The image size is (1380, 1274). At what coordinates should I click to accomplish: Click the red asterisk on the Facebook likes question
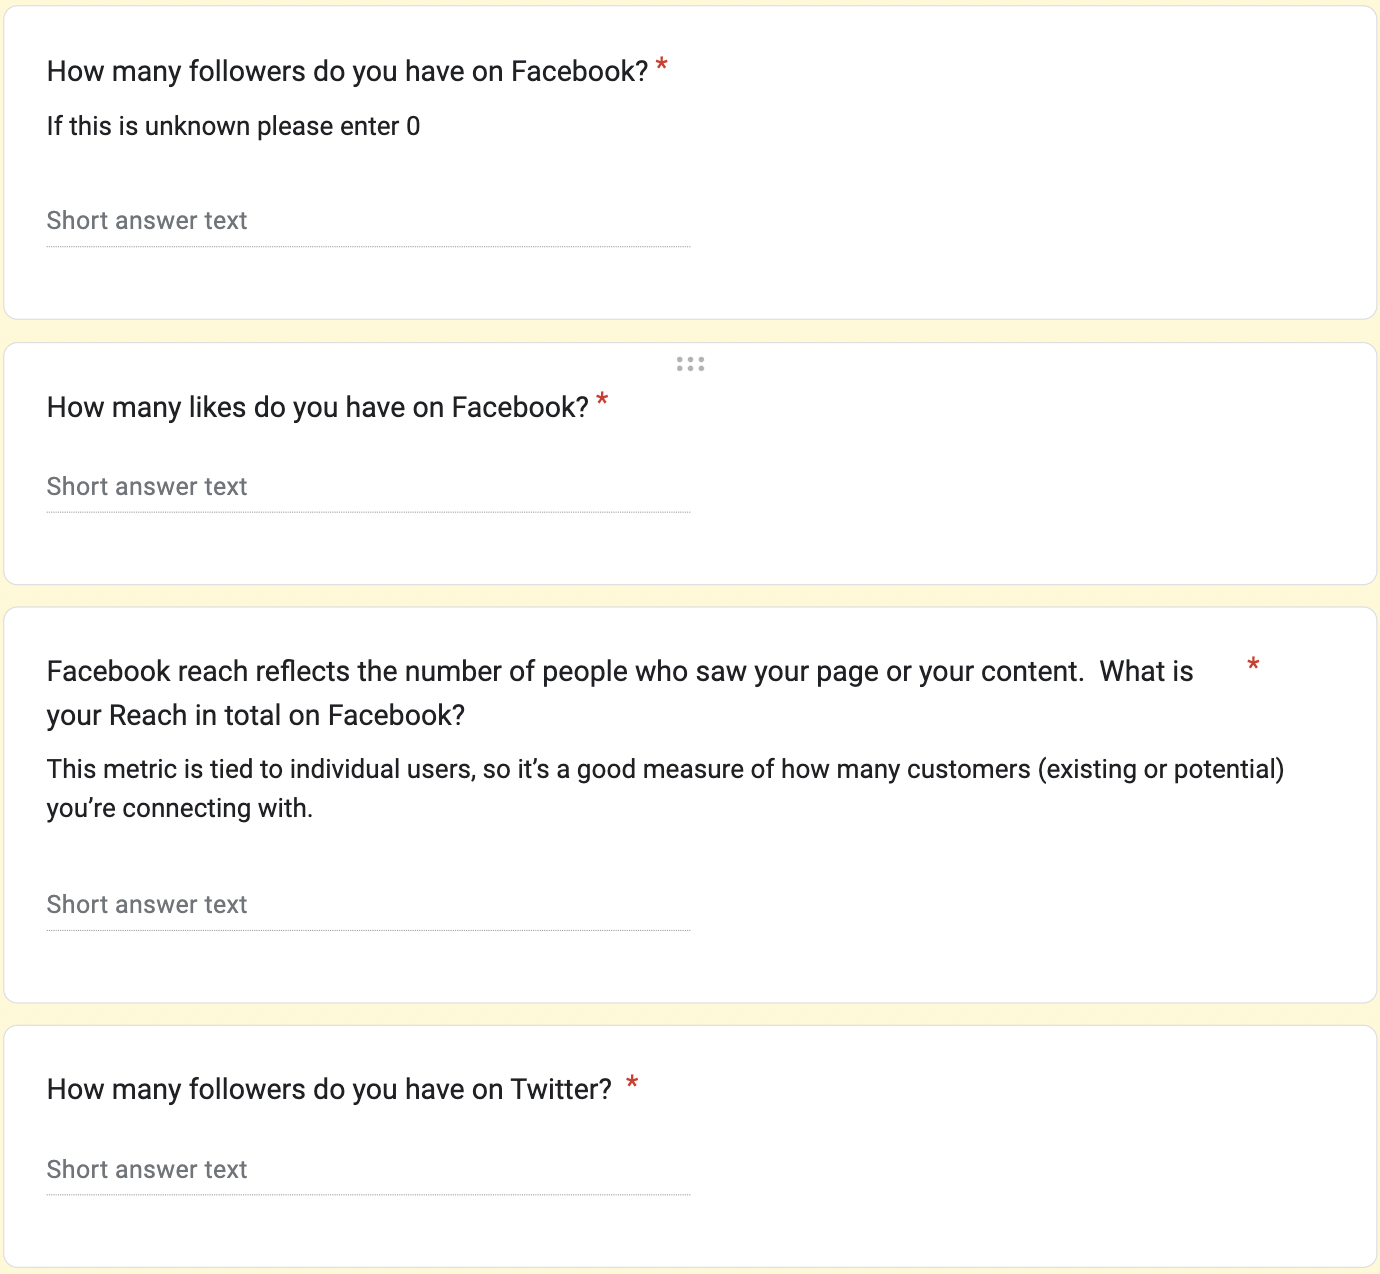603,399
